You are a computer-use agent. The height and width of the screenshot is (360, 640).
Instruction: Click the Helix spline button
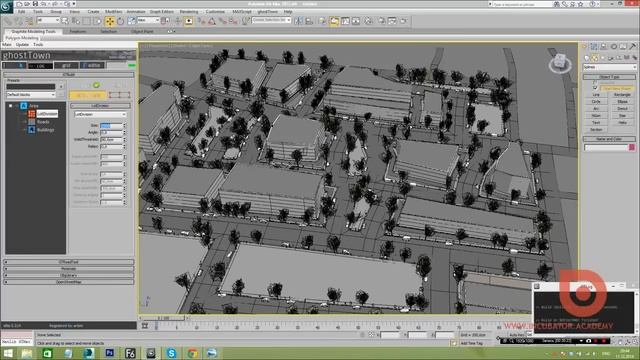(622, 122)
